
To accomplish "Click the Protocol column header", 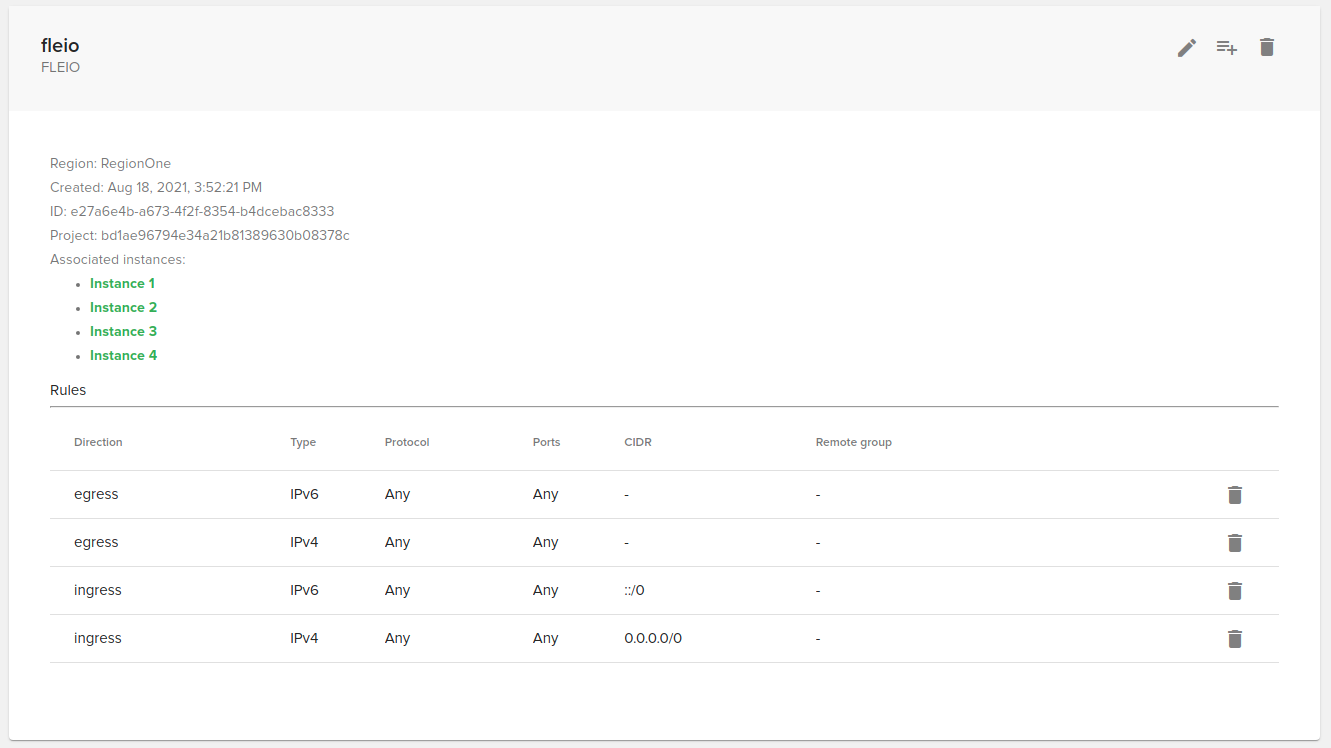I will click(407, 442).
